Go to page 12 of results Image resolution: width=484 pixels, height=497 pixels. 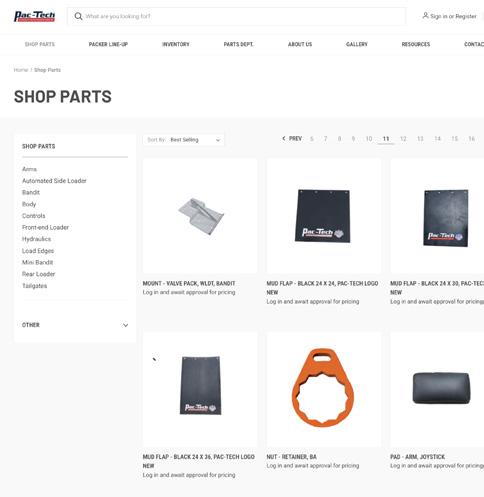coord(403,139)
